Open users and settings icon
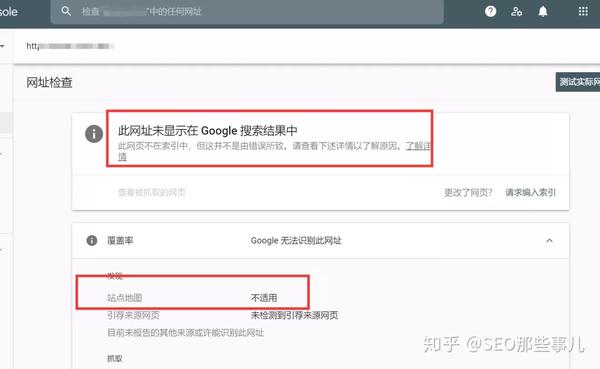The height and width of the screenshot is (369, 600). (517, 11)
